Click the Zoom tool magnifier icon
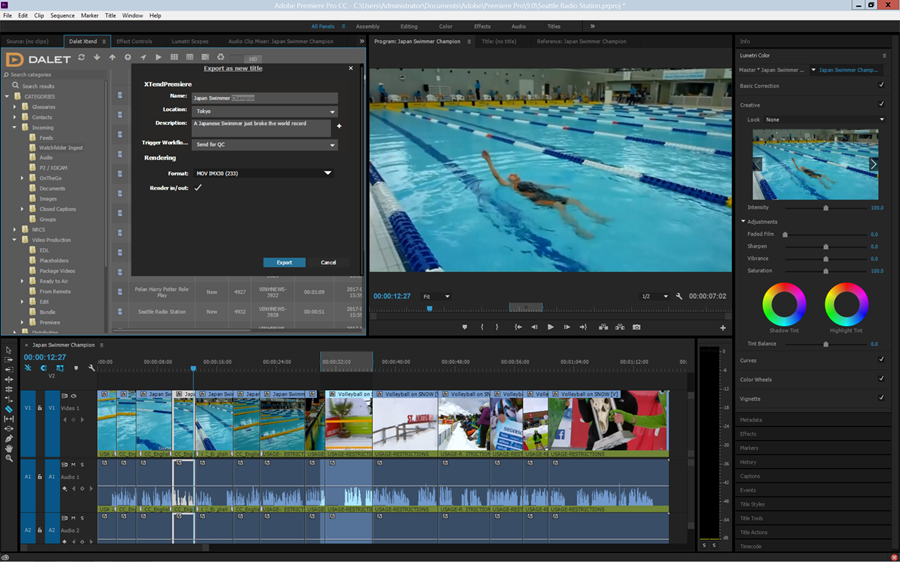This screenshot has width=900, height=562. [9, 458]
